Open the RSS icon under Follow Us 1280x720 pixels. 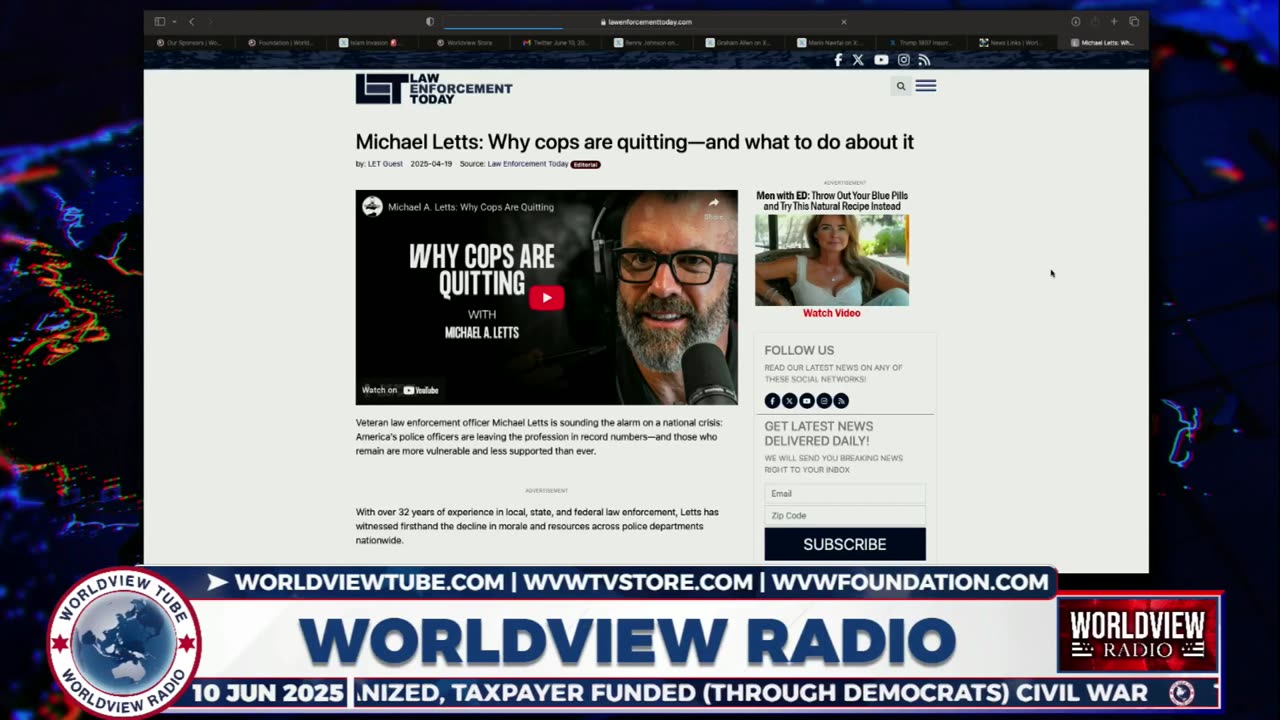click(x=841, y=401)
